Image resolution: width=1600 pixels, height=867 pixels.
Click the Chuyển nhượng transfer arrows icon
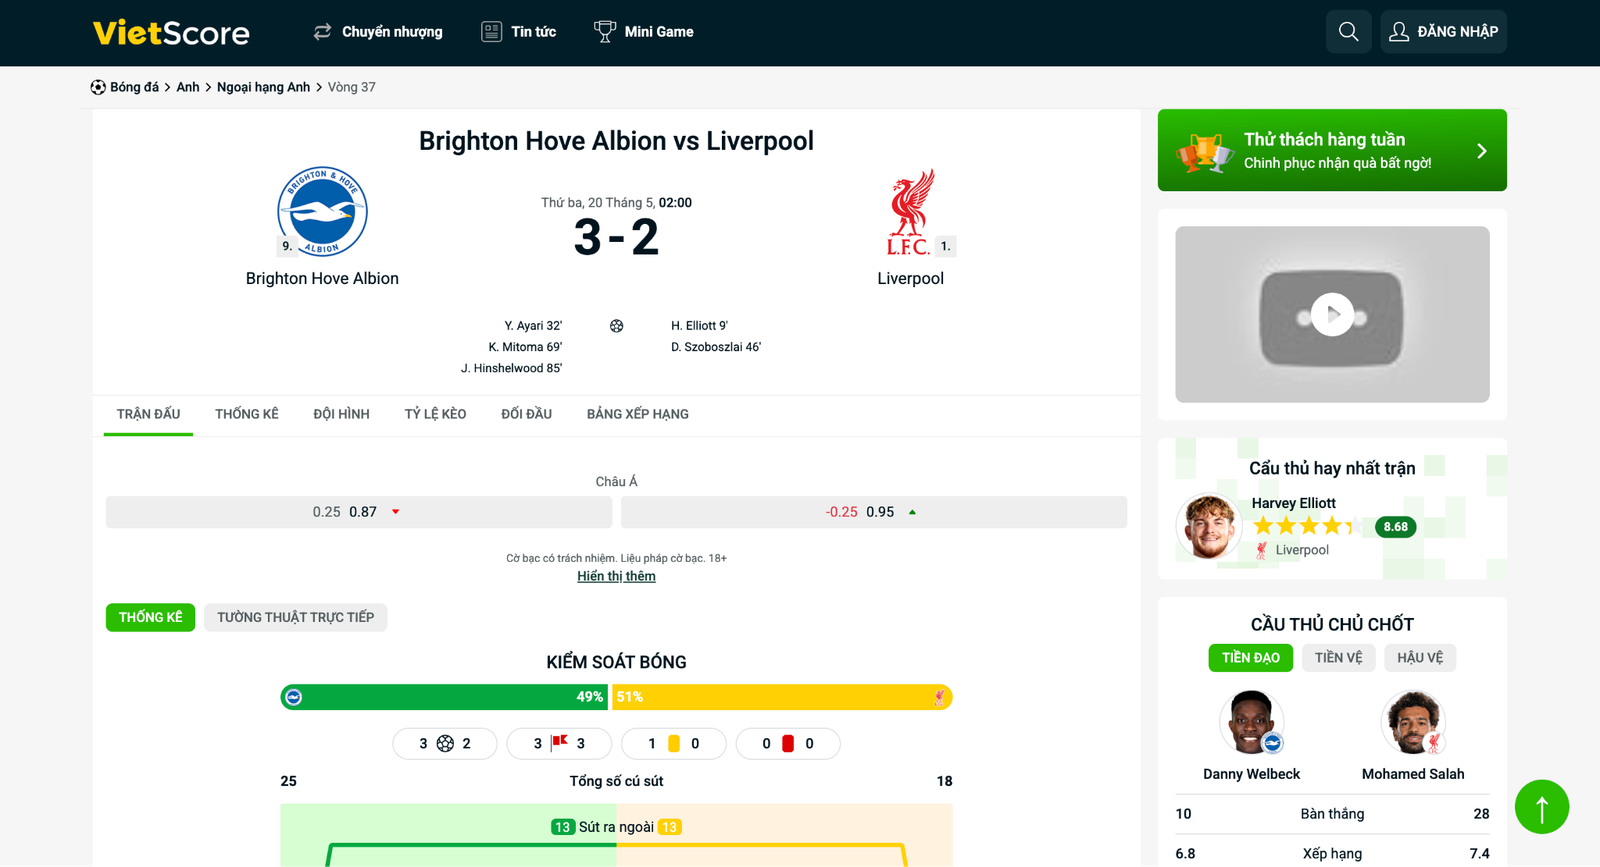point(322,32)
